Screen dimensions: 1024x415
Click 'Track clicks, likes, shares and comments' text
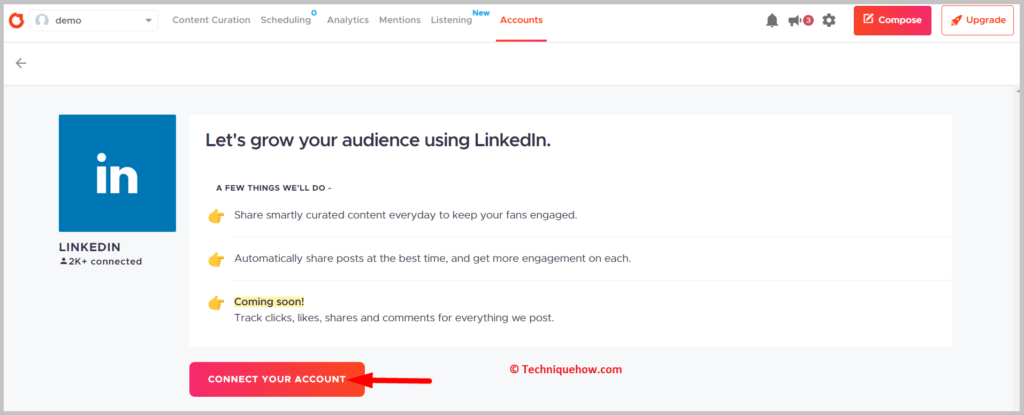(394, 318)
